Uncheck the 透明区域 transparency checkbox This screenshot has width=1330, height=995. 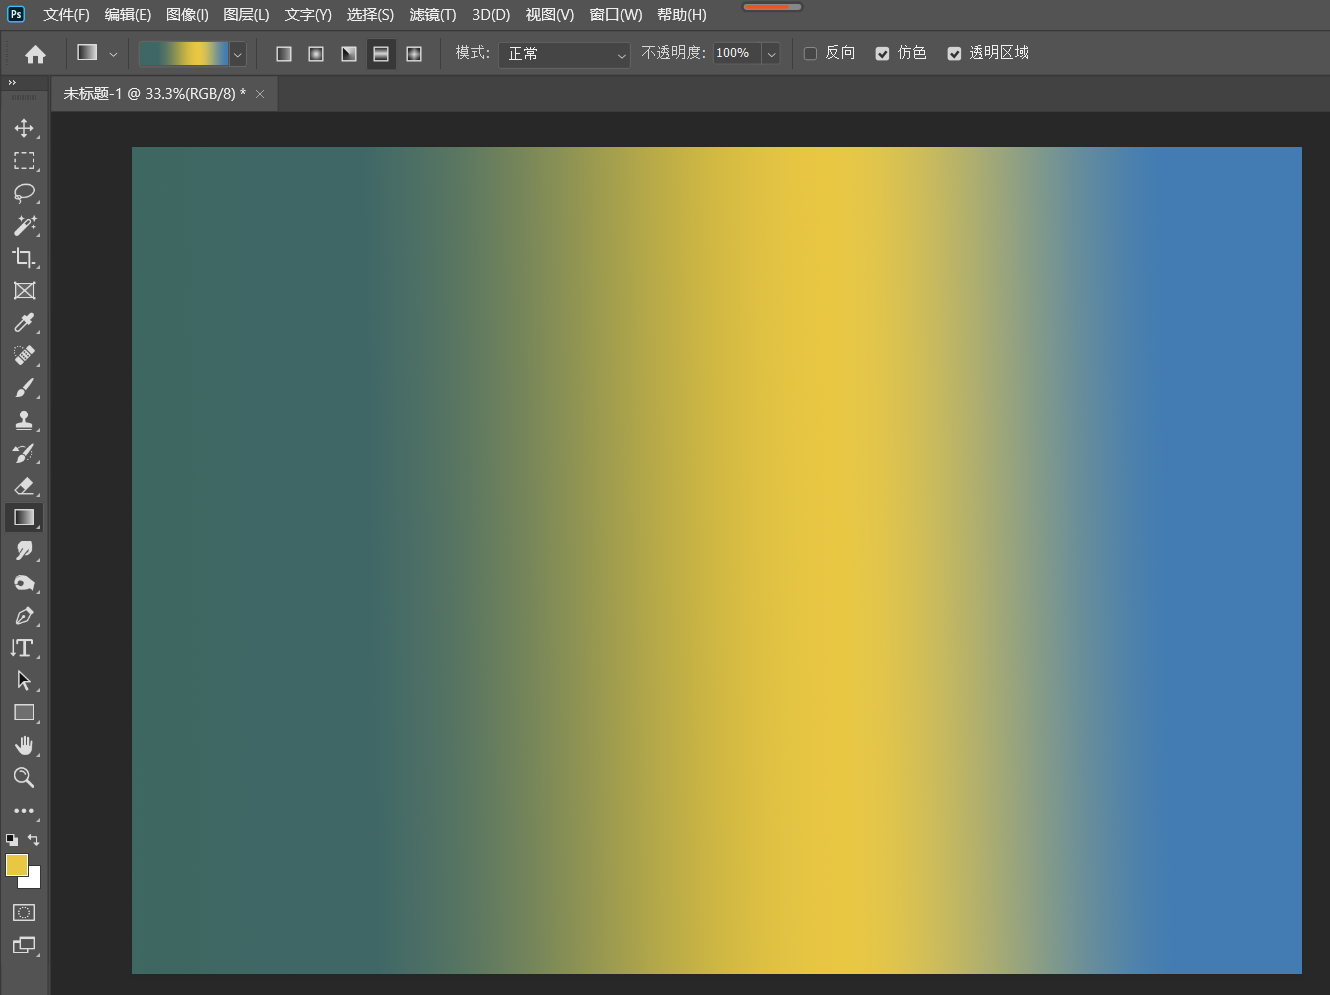[954, 54]
